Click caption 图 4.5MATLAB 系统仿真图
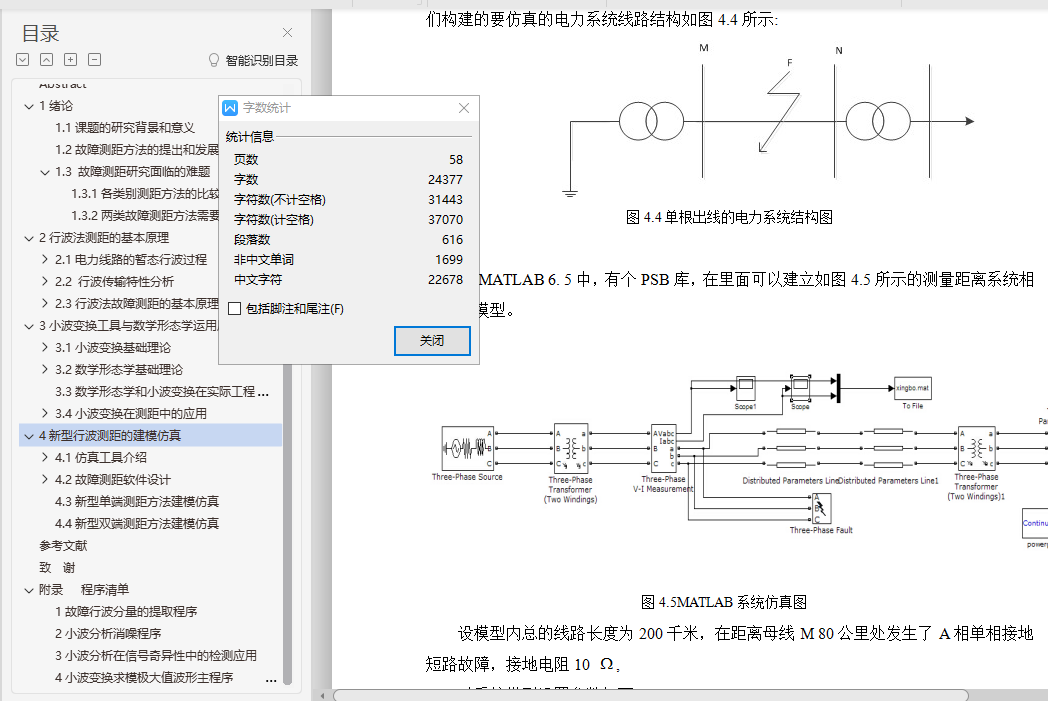 [x=724, y=602]
